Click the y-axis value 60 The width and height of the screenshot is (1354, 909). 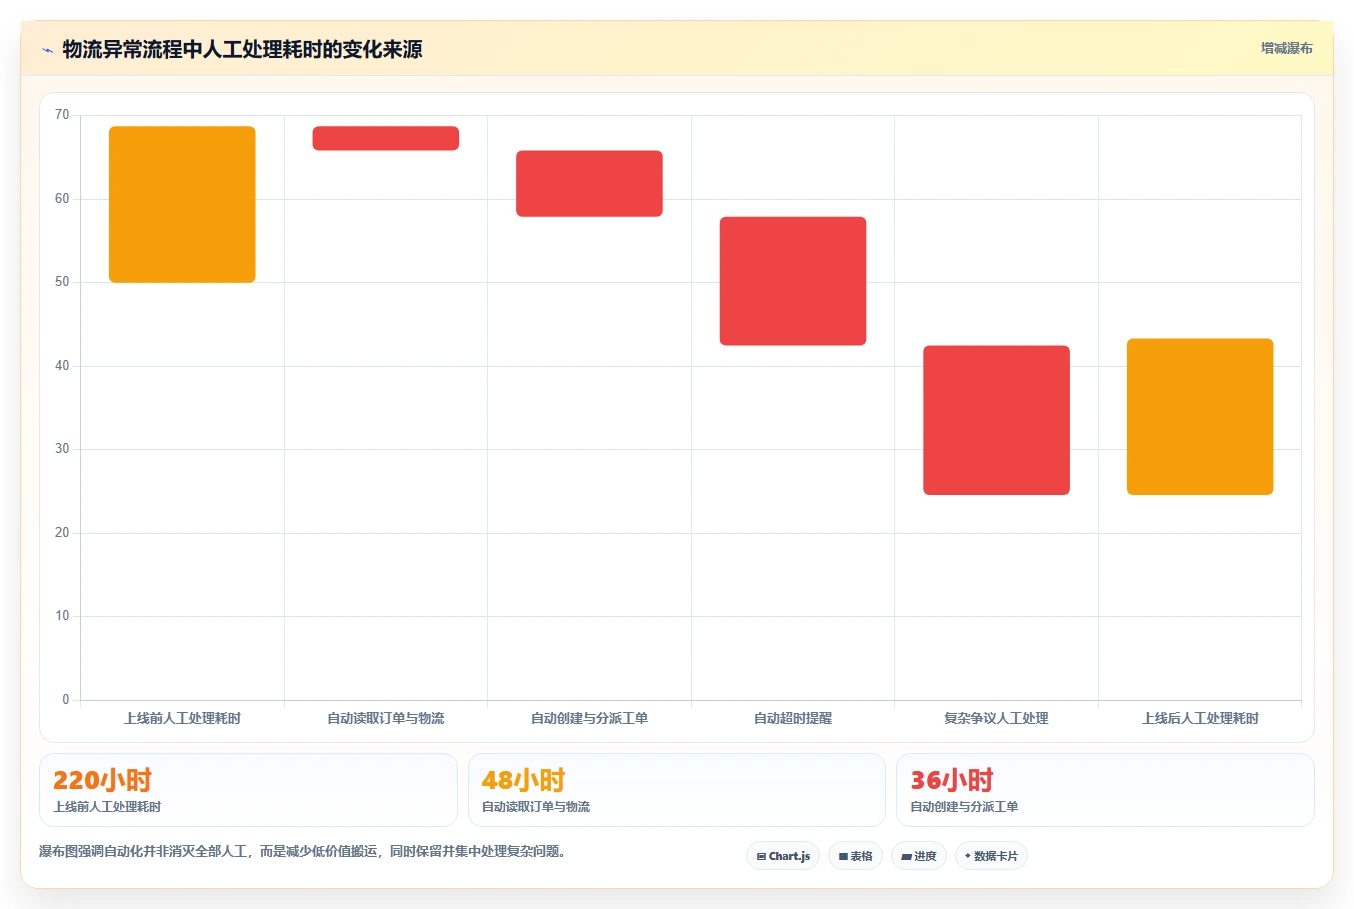[62, 199]
